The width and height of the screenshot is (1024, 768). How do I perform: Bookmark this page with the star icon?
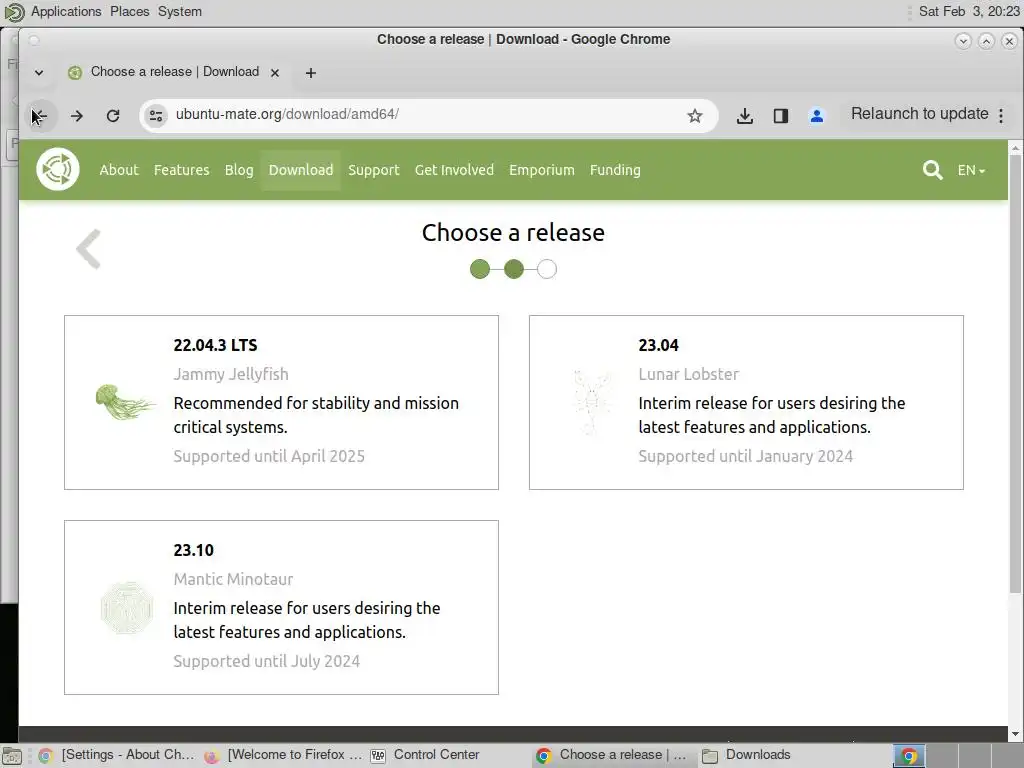[694, 116]
